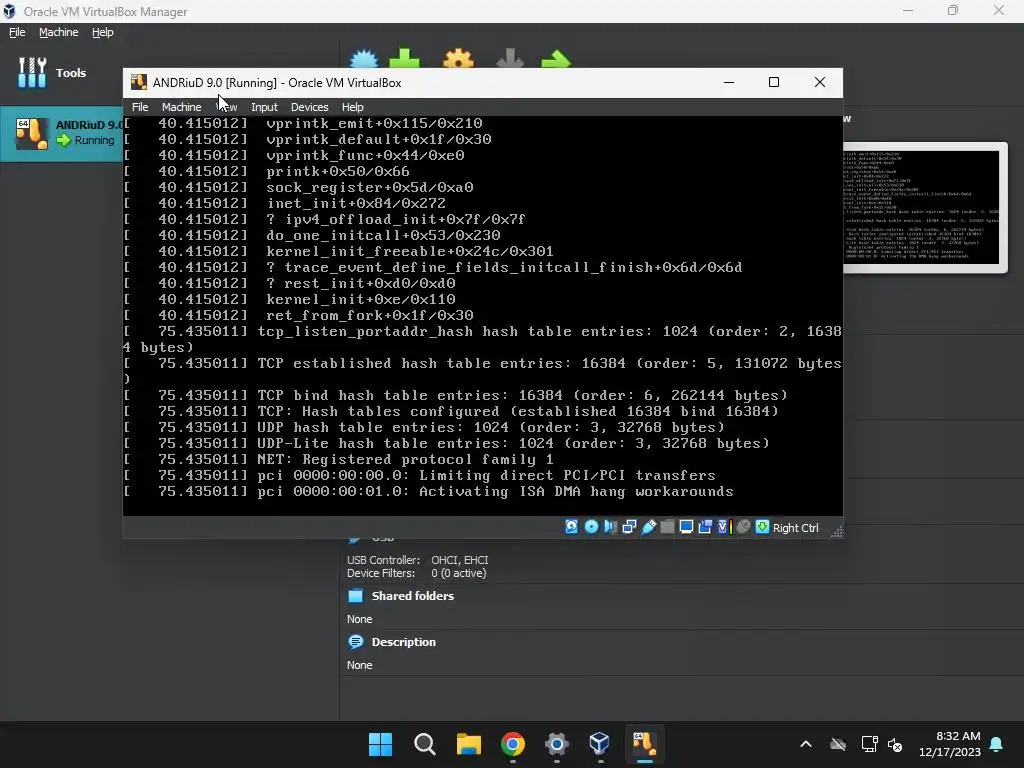Click the Description section header
Screen dimensions: 1024x768
[404, 642]
